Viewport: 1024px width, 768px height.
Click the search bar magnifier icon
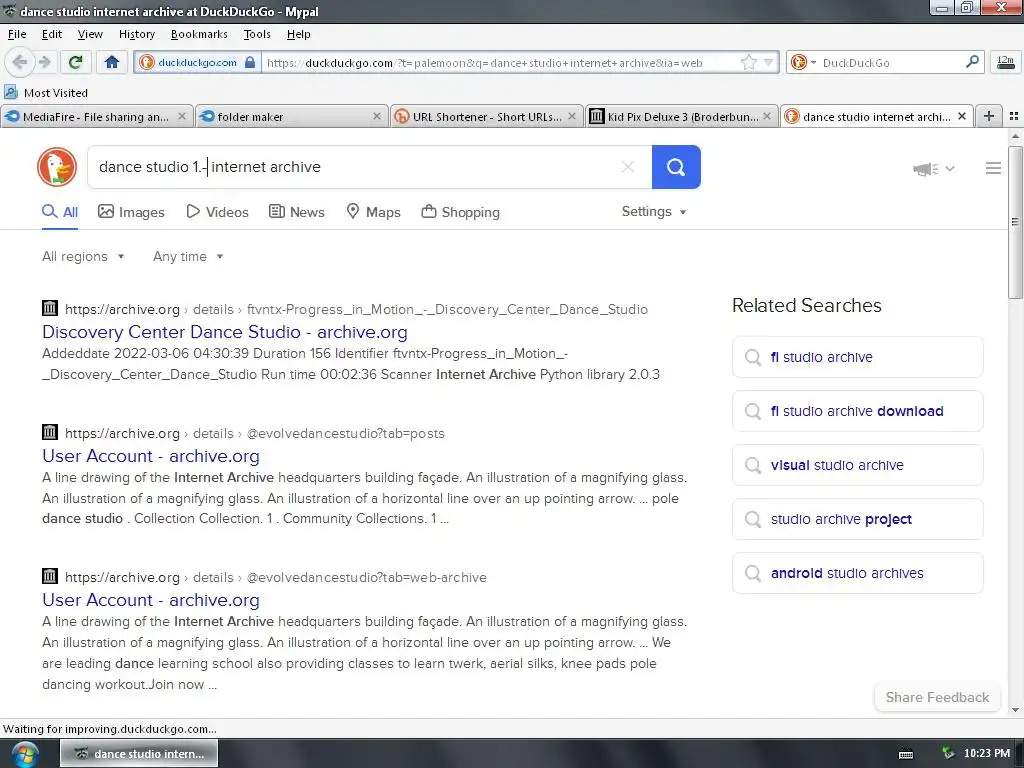pyautogui.click(x=972, y=62)
